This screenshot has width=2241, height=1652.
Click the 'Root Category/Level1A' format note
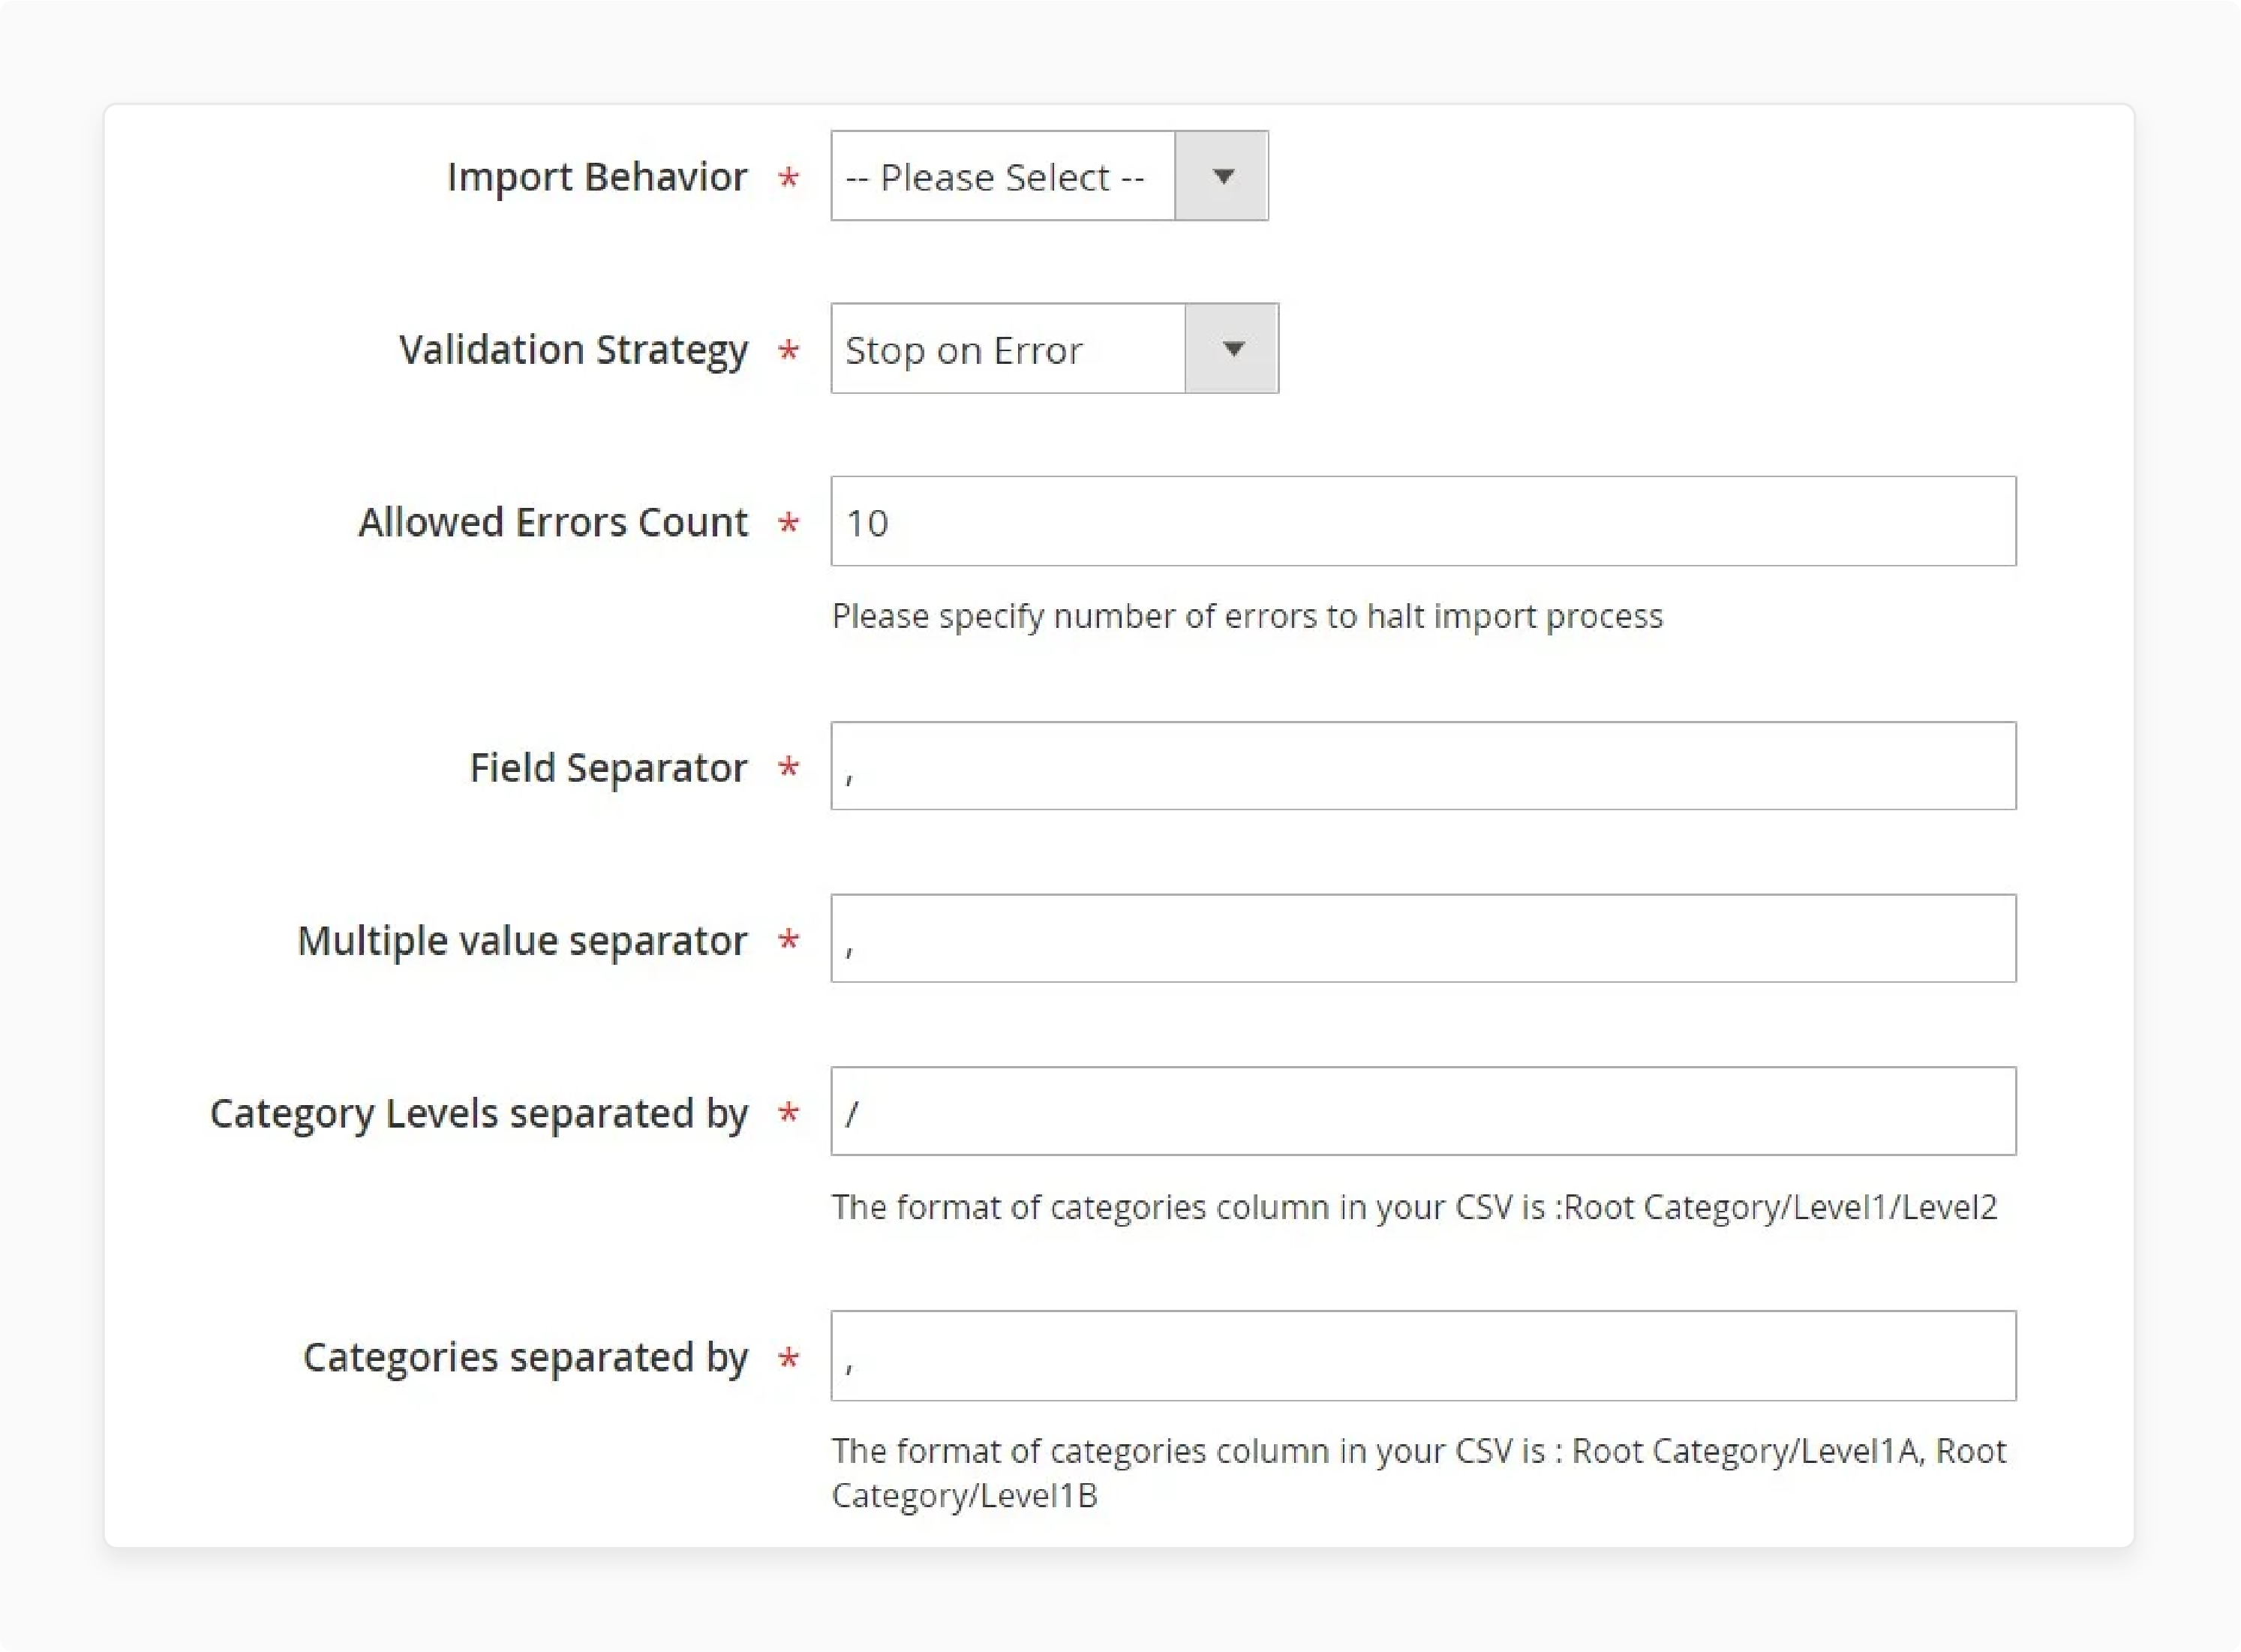pos(1419,1473)
